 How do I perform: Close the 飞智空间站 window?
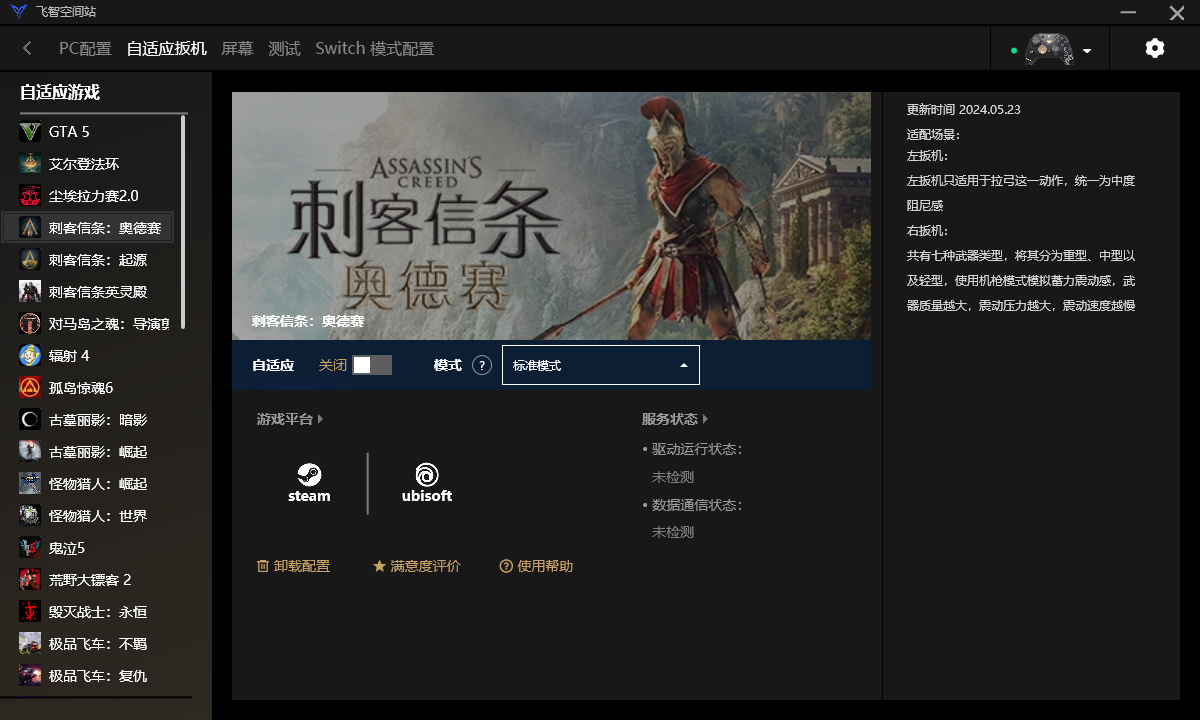1177,12
